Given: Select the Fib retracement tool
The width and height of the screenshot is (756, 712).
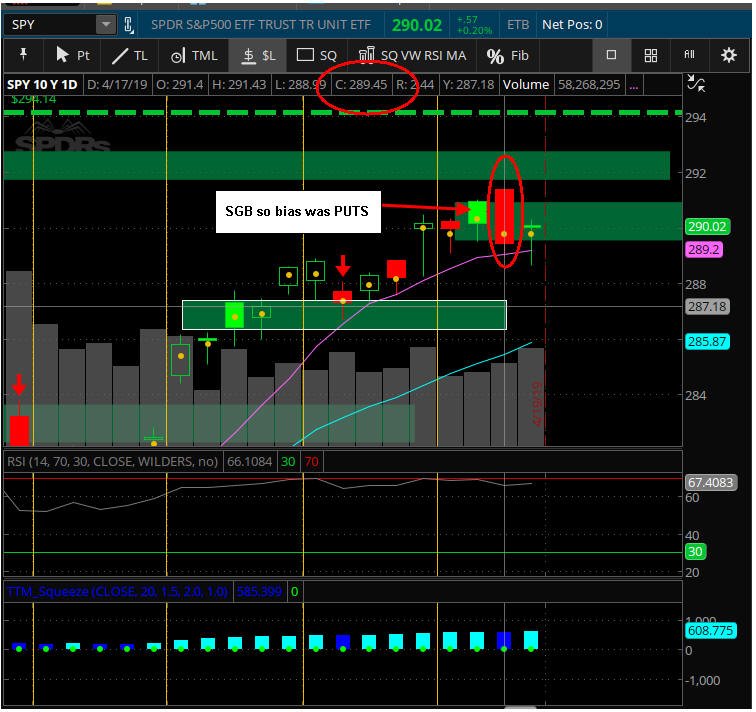Looking at the screenshot, I should pyautogui.click(x=507, y=56).
